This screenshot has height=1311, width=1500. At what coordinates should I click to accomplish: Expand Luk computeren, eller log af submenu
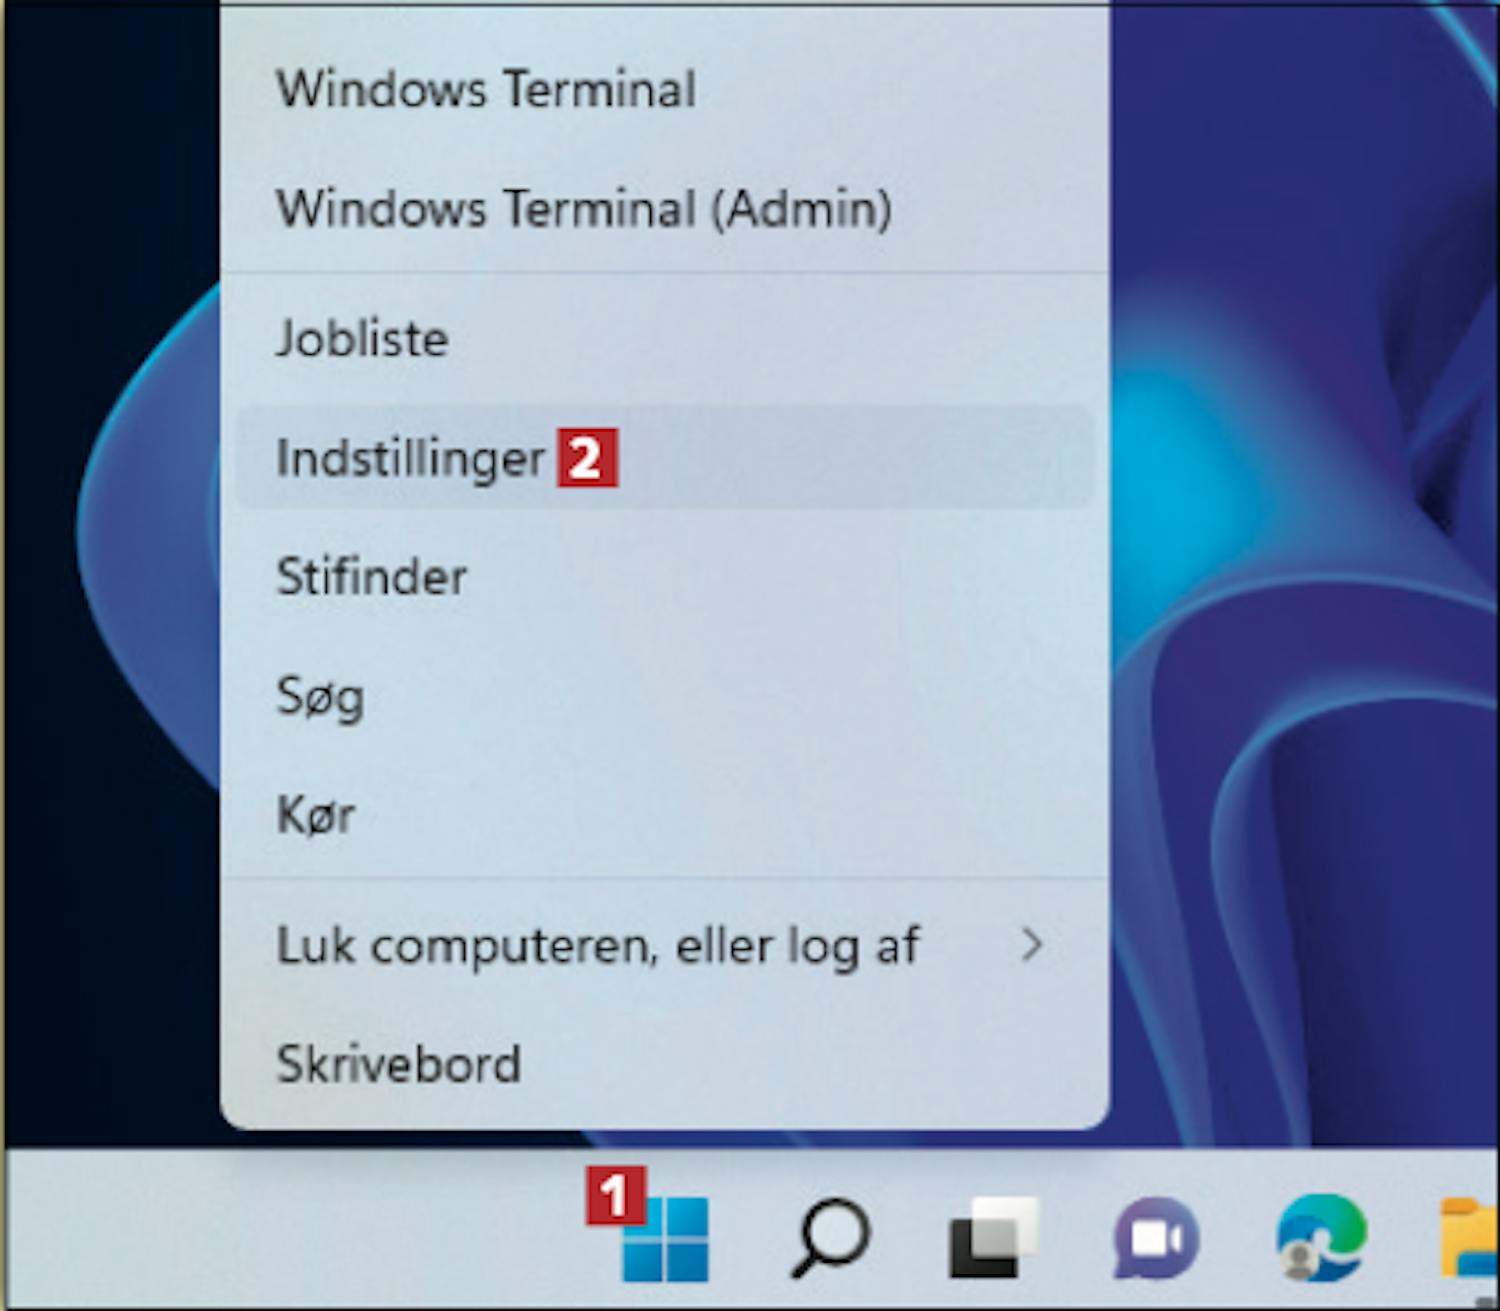tap(664, 945)
